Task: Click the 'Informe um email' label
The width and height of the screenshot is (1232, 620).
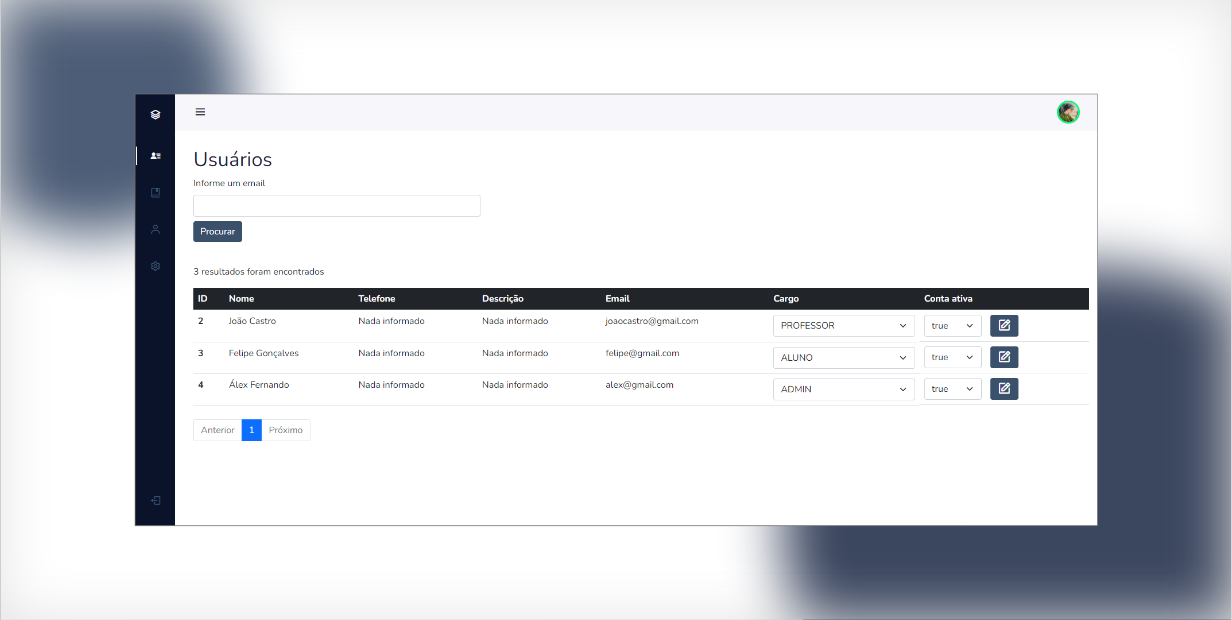Action: pyautogui.click(x=229, y=183)
